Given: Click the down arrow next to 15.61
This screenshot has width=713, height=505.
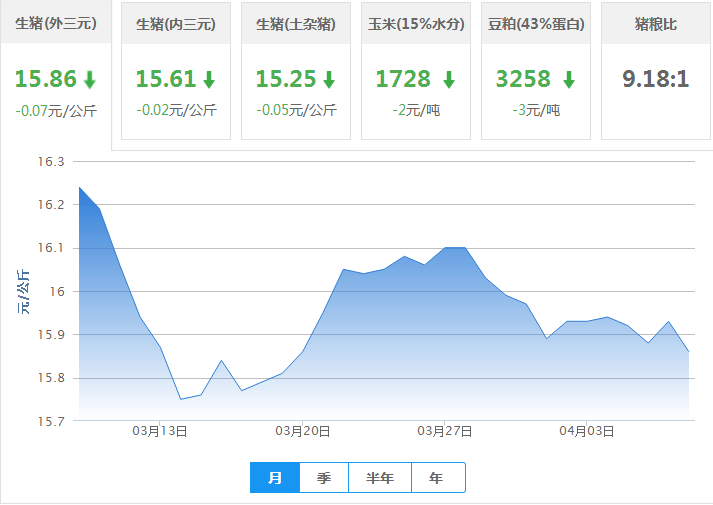Looking at the screenshot, I should point(209,80).
